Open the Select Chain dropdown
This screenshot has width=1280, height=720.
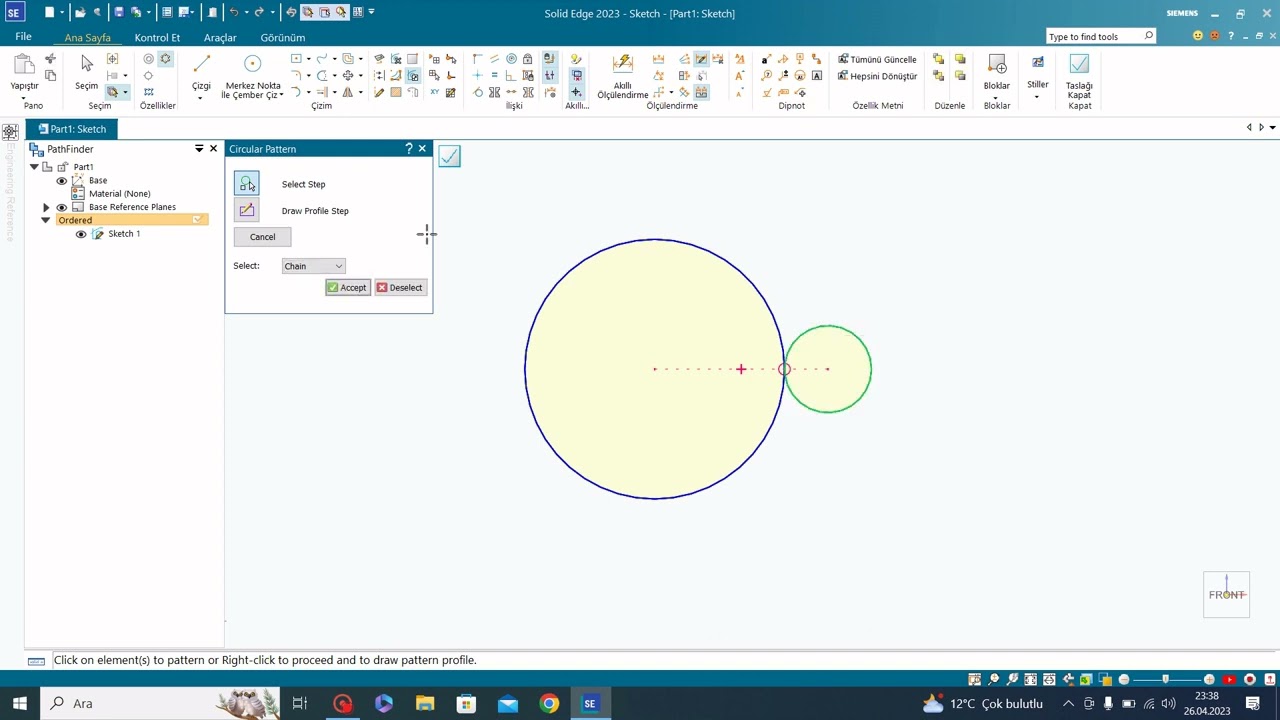pyautogui.click(x=313, y=266)
